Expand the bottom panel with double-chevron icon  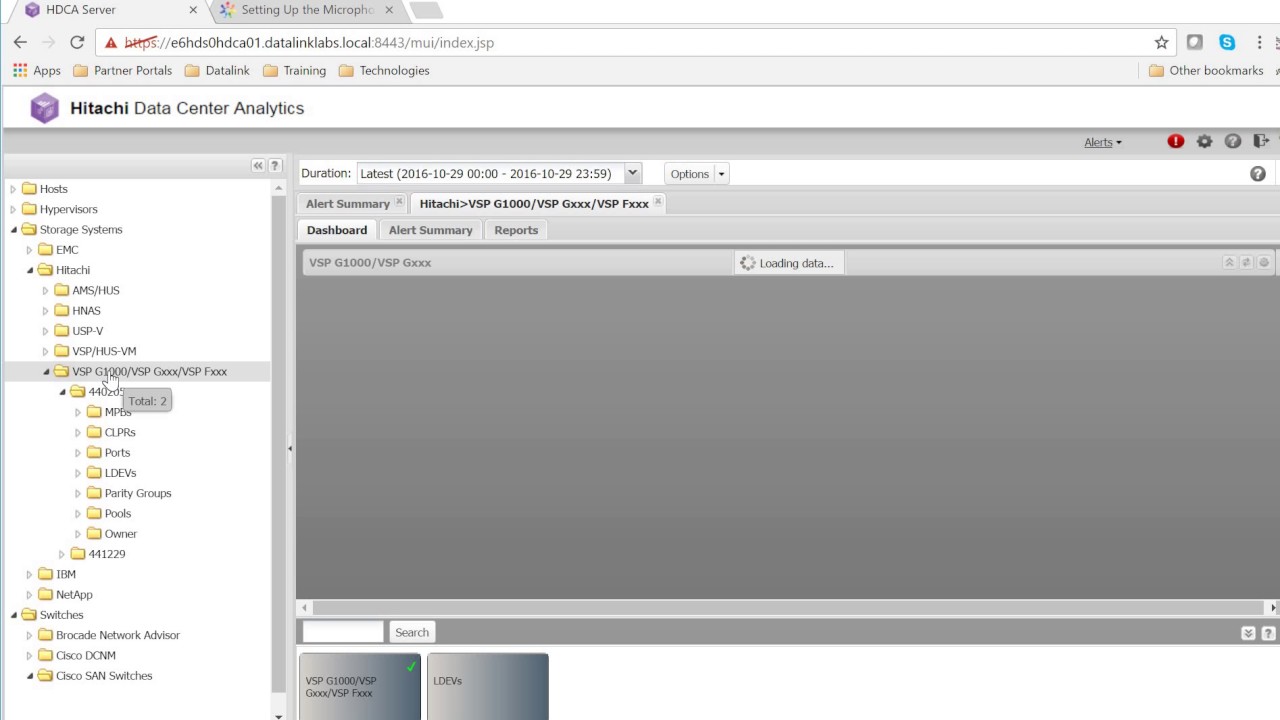point(1248,633)
